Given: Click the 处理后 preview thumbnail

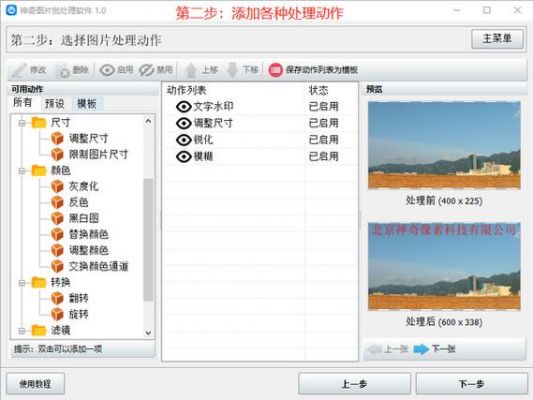Looking at the screenshot, I should coord(444,266).
